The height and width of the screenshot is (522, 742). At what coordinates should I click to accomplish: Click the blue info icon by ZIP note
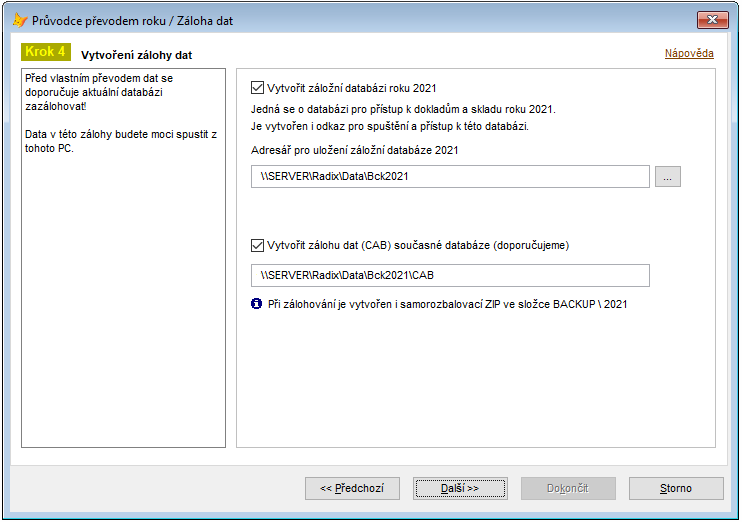(x=256, y=304)
